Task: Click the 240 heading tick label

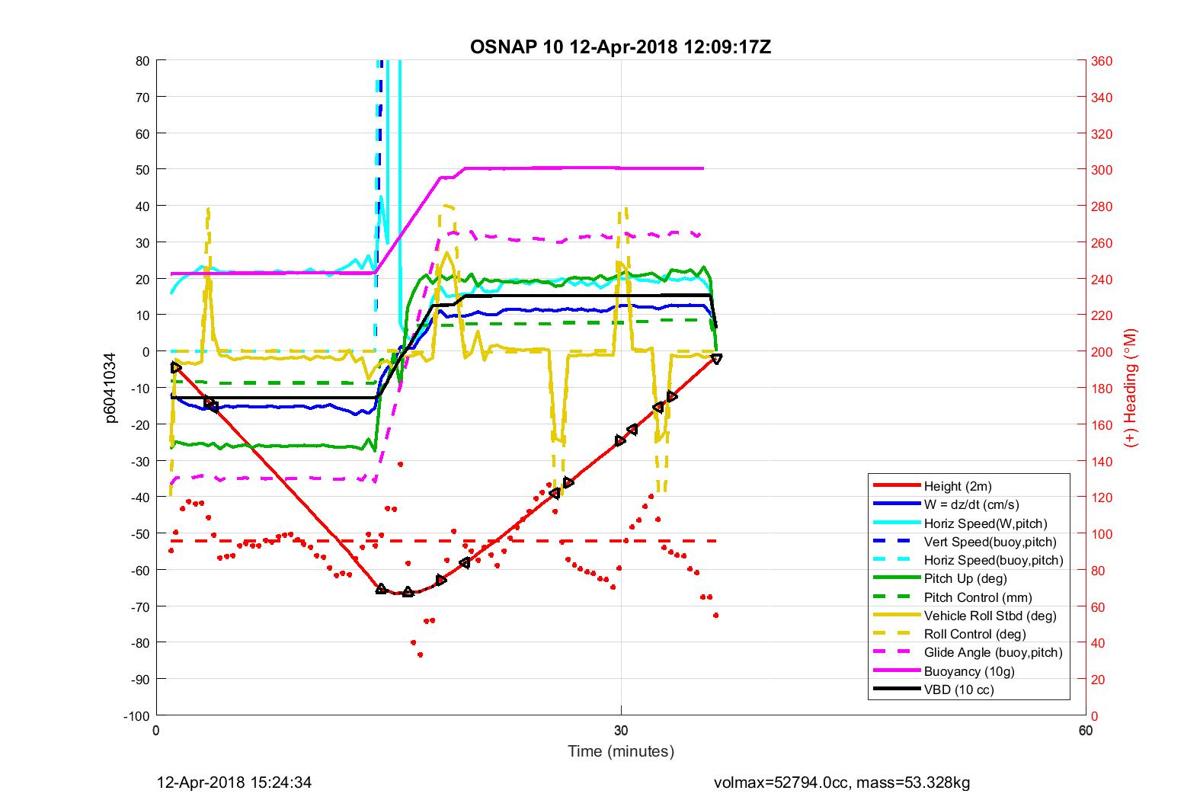Action: pos(1103,279)
